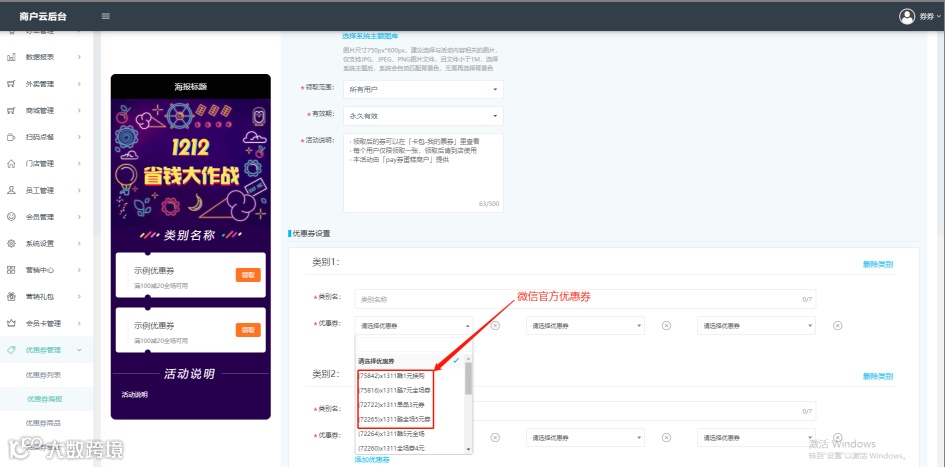Remove the first coupon in 类别1

pyautogui.click(x=495, y=325)
